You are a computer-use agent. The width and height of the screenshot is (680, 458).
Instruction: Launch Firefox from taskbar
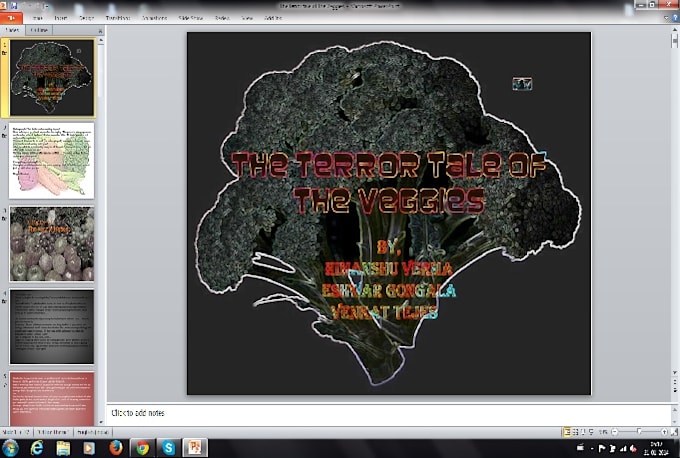[116, 448]
